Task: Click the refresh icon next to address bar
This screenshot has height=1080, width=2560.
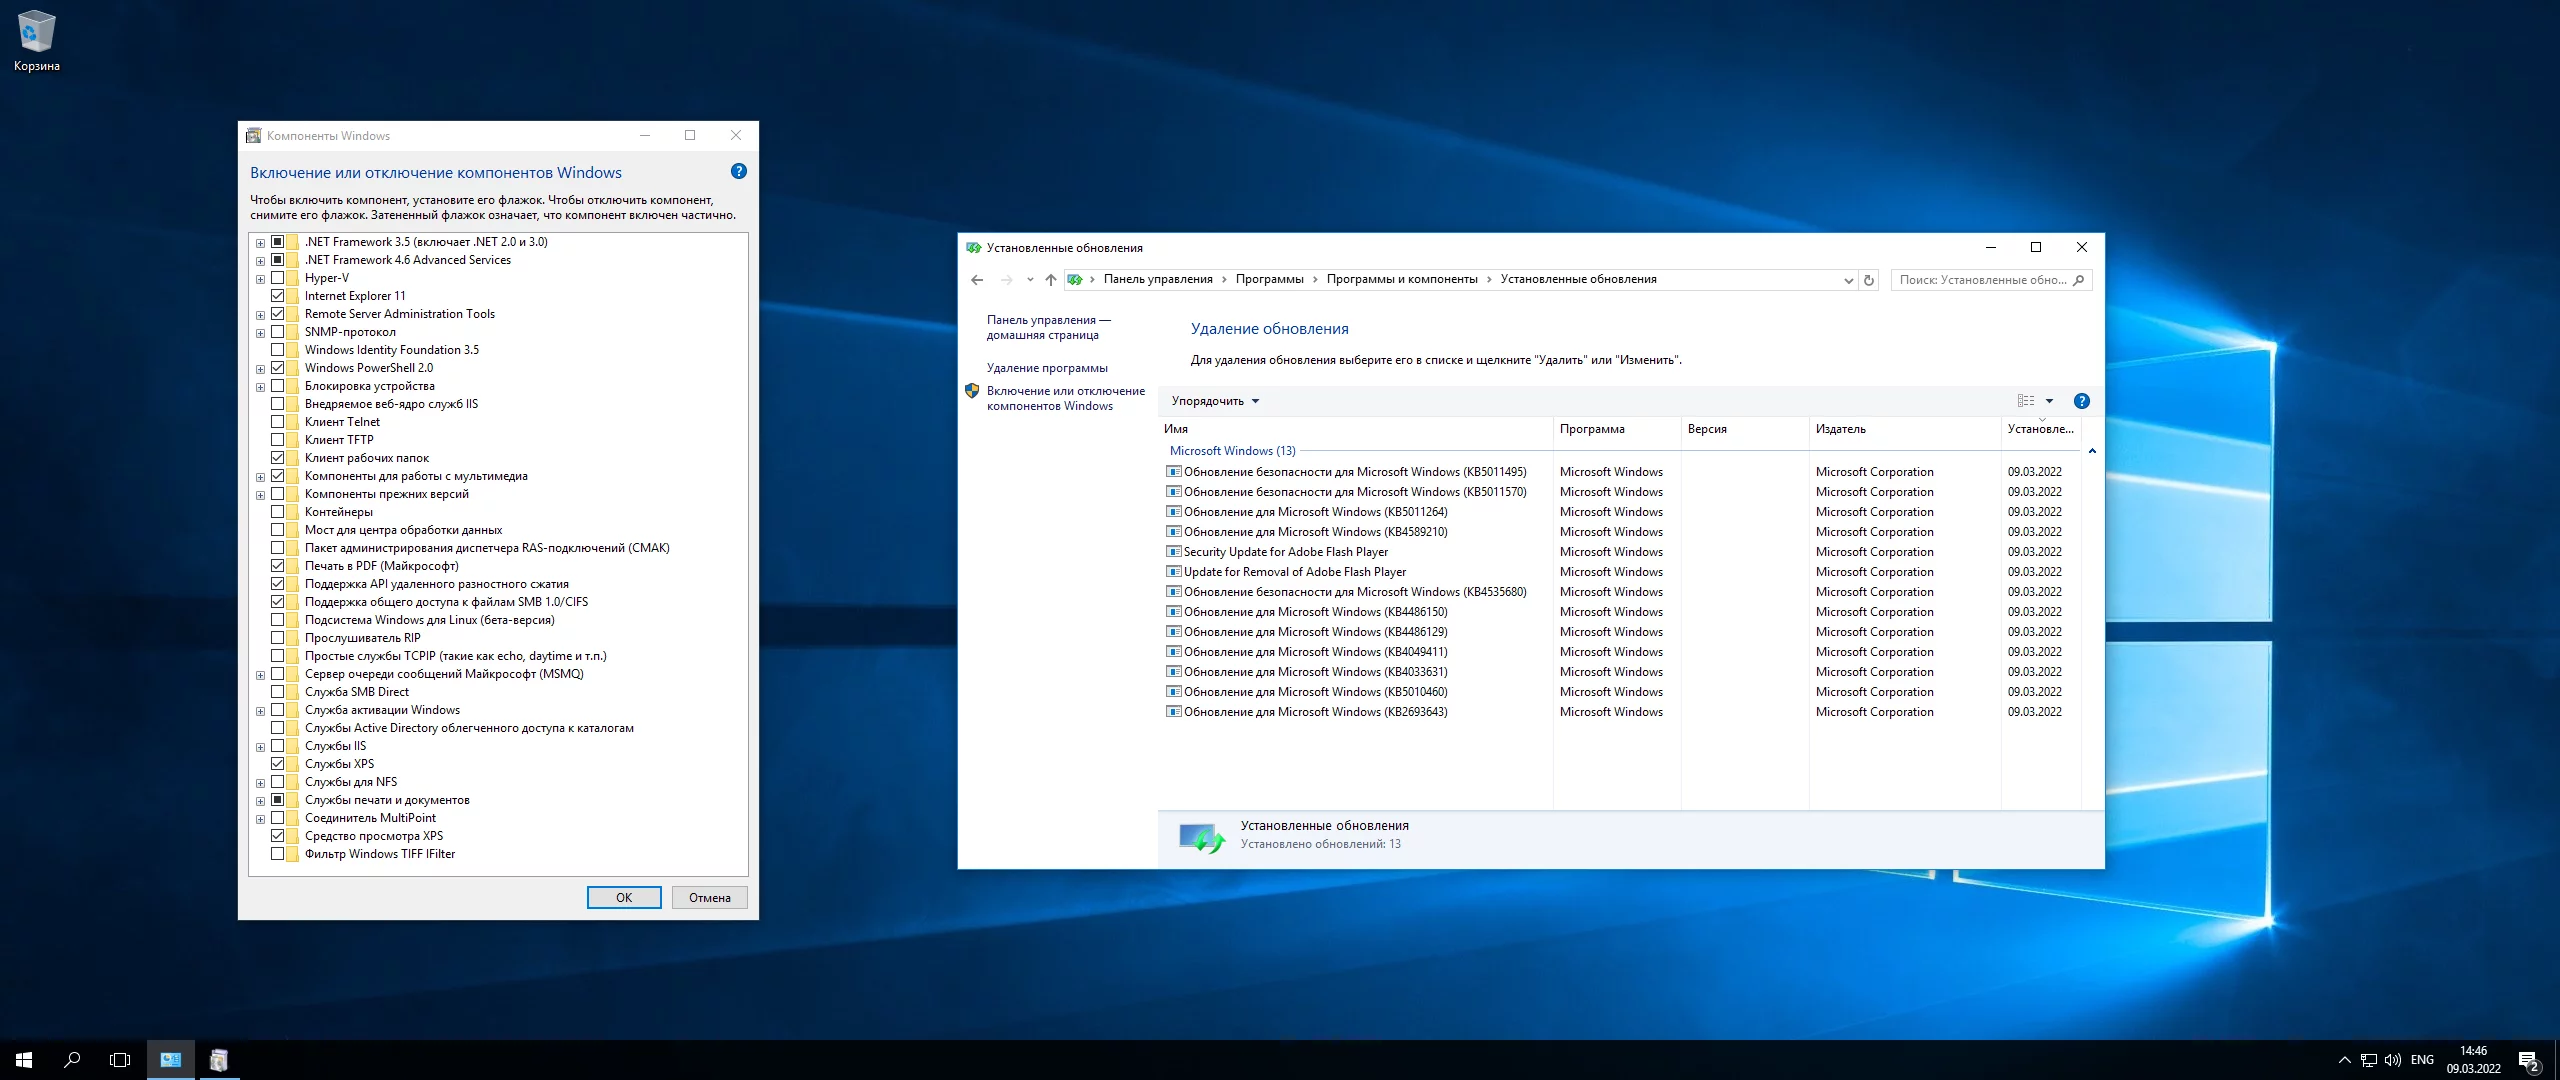Action: 1868,280
